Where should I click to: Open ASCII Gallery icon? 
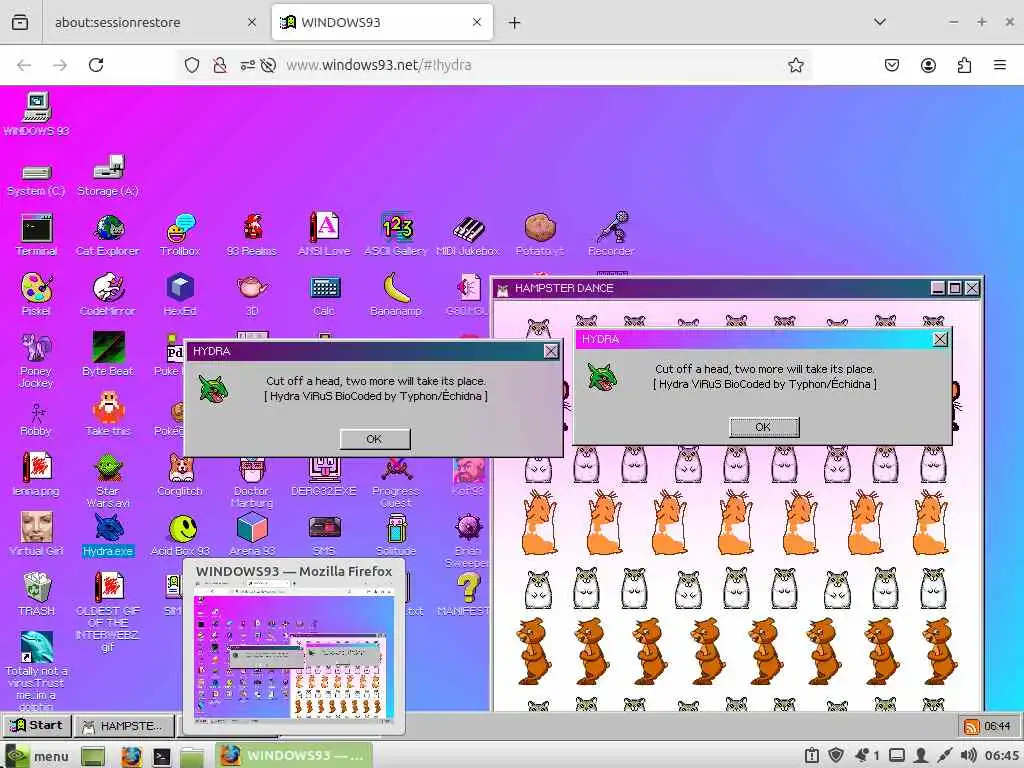[396, 234]
